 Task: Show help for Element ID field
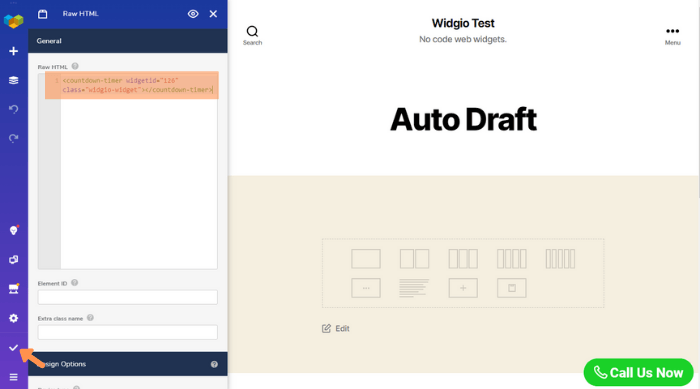(x=75, y=283)
